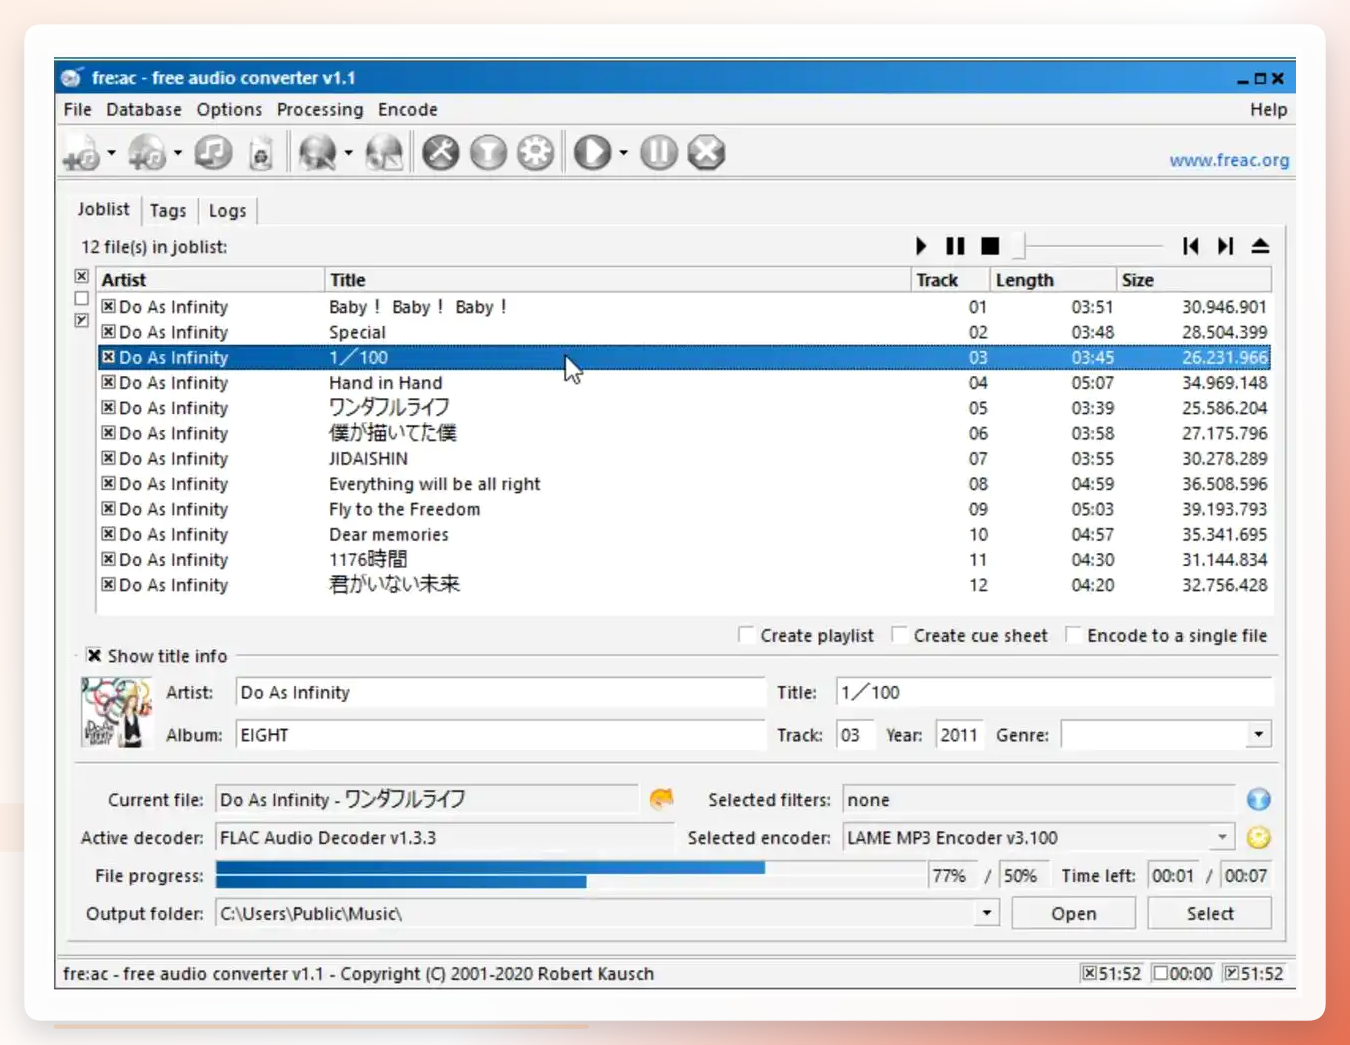Open the CDDB query dropdown arrow
This screenshot has width=1350, height=1045.
(348, 153)
